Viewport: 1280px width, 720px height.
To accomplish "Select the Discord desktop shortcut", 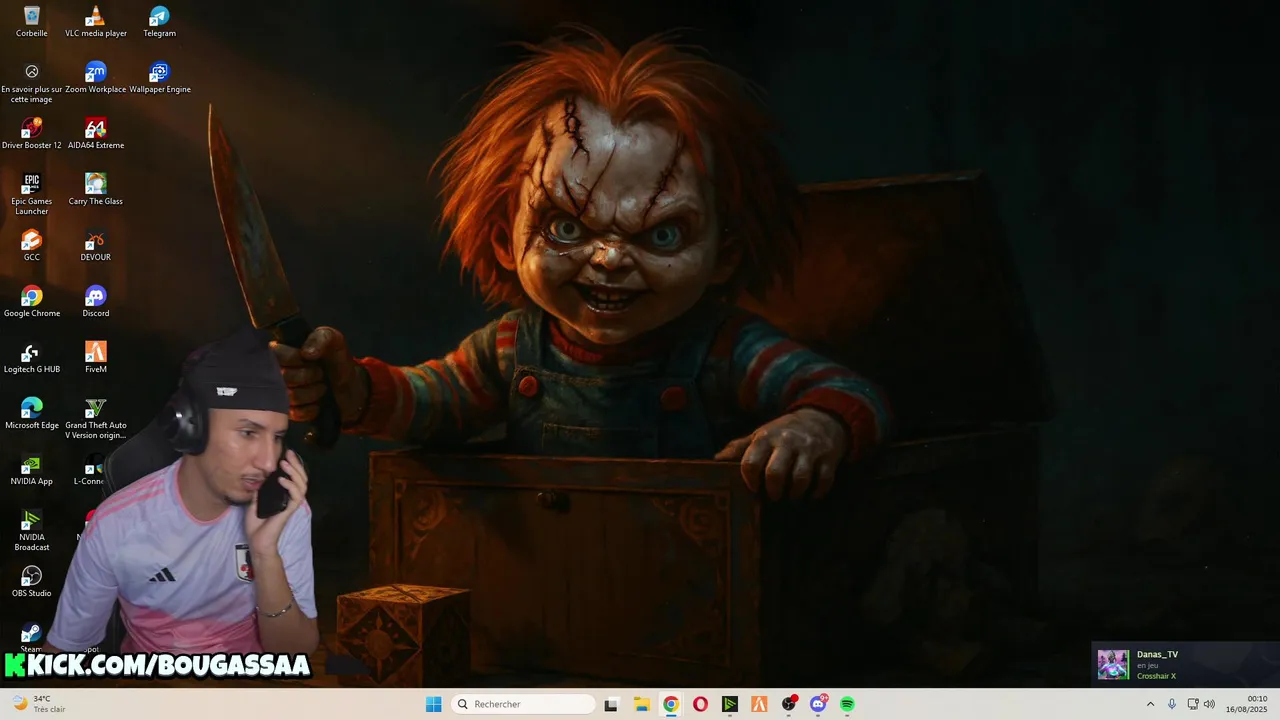I will click(96, 302).
